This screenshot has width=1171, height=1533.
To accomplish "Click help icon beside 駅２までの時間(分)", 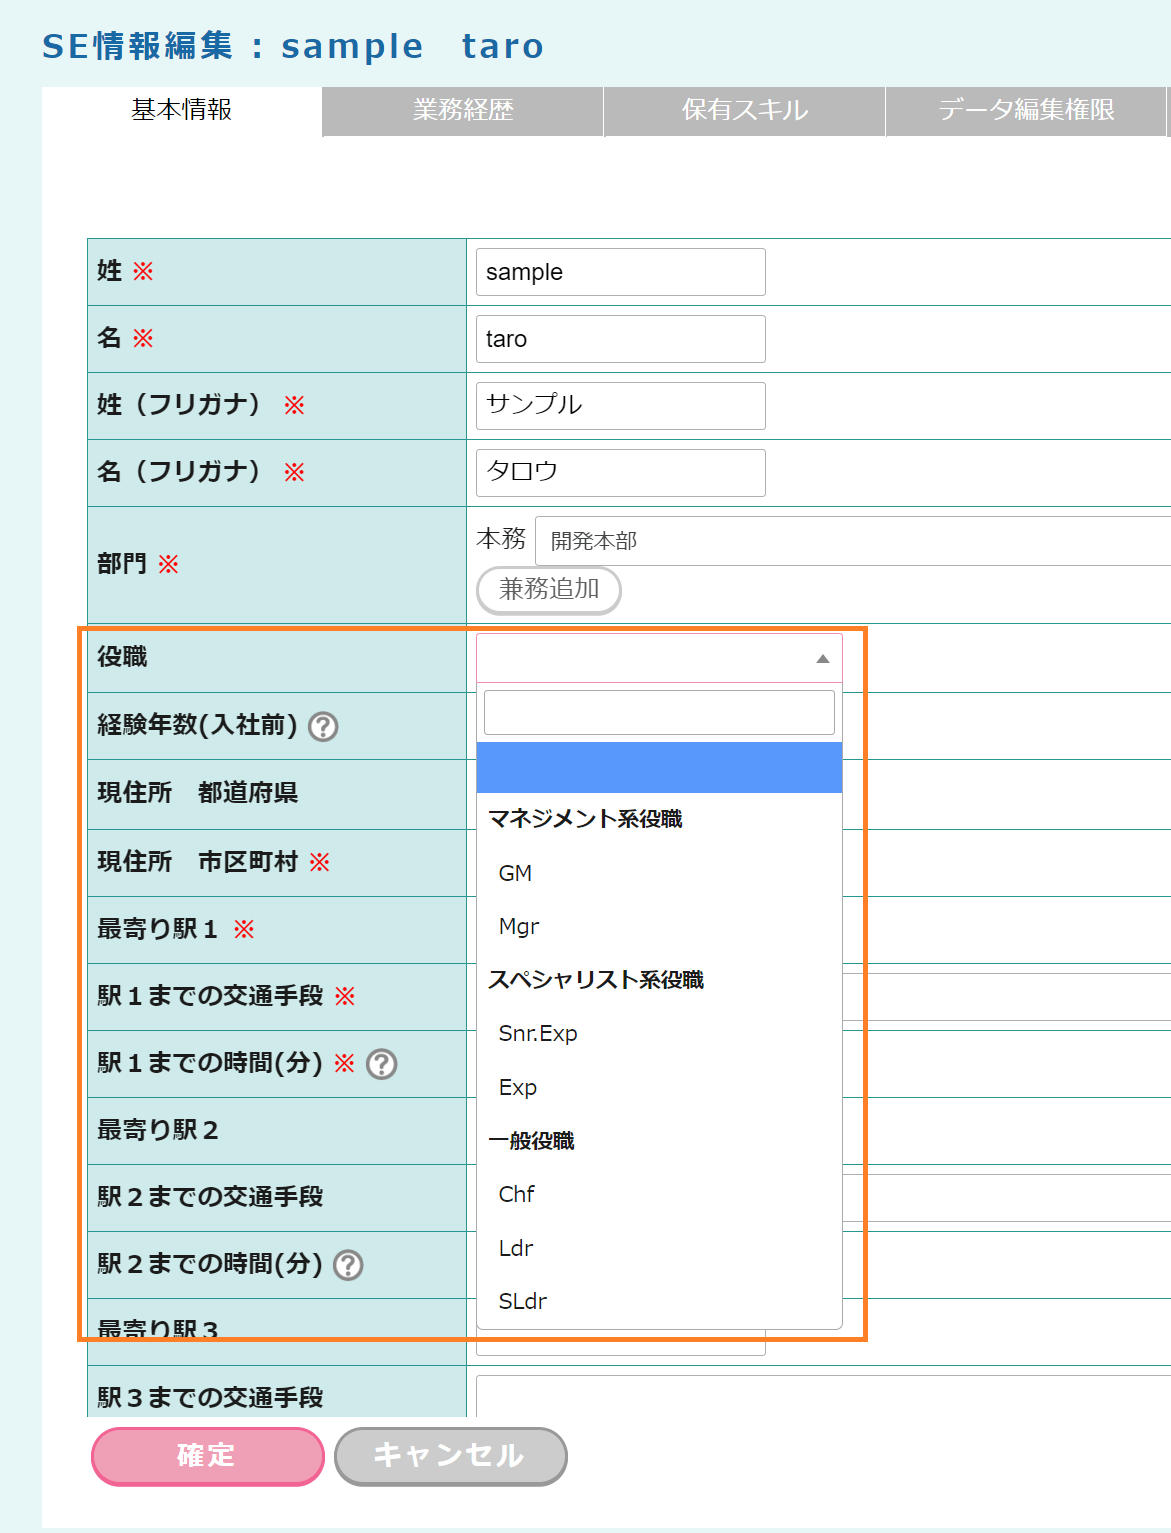I will click(348, 1265).
